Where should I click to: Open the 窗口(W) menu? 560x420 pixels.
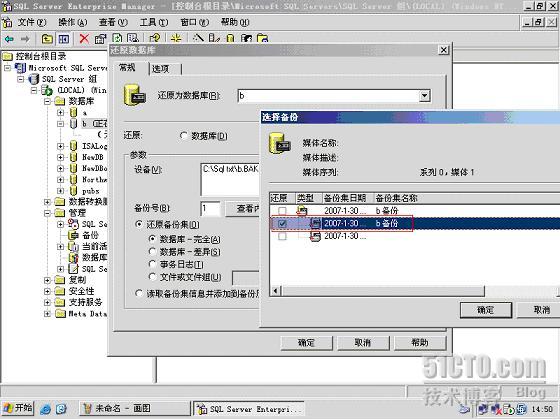tap(195, 22)
